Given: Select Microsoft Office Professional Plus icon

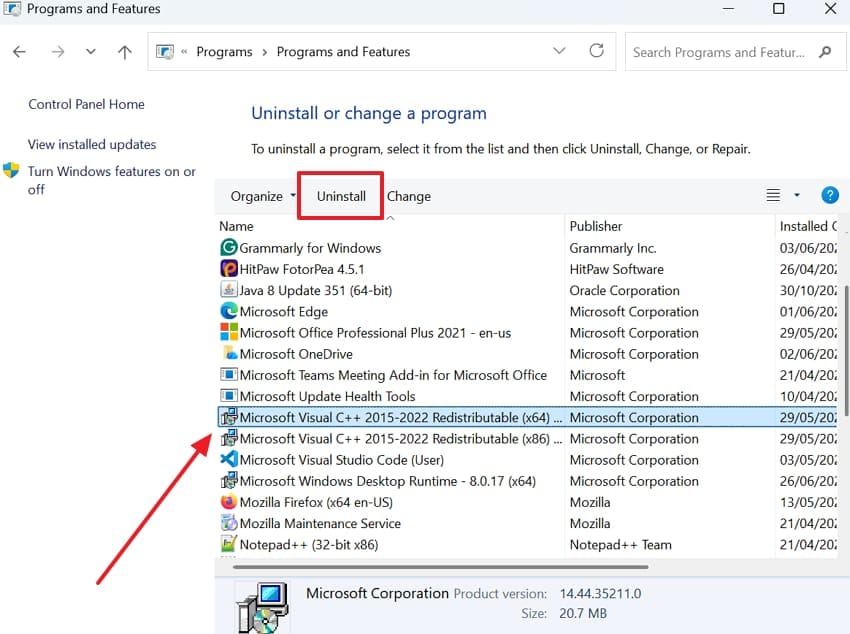Looking at the screenshot, I should (x=229, y=332).
